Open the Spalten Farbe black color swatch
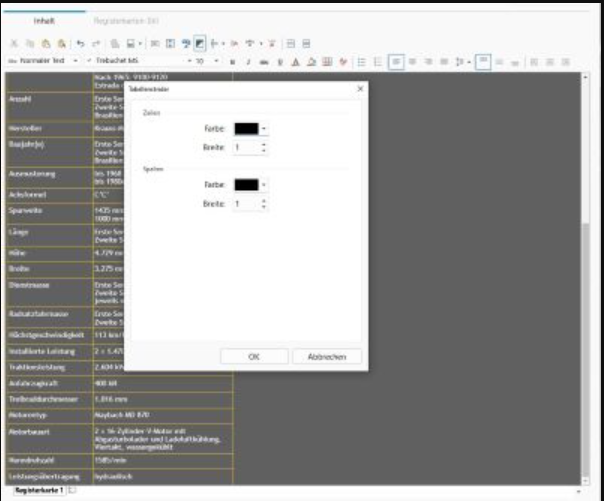The image size is (604, 501). pyautogui.click(x=246, y=185)
